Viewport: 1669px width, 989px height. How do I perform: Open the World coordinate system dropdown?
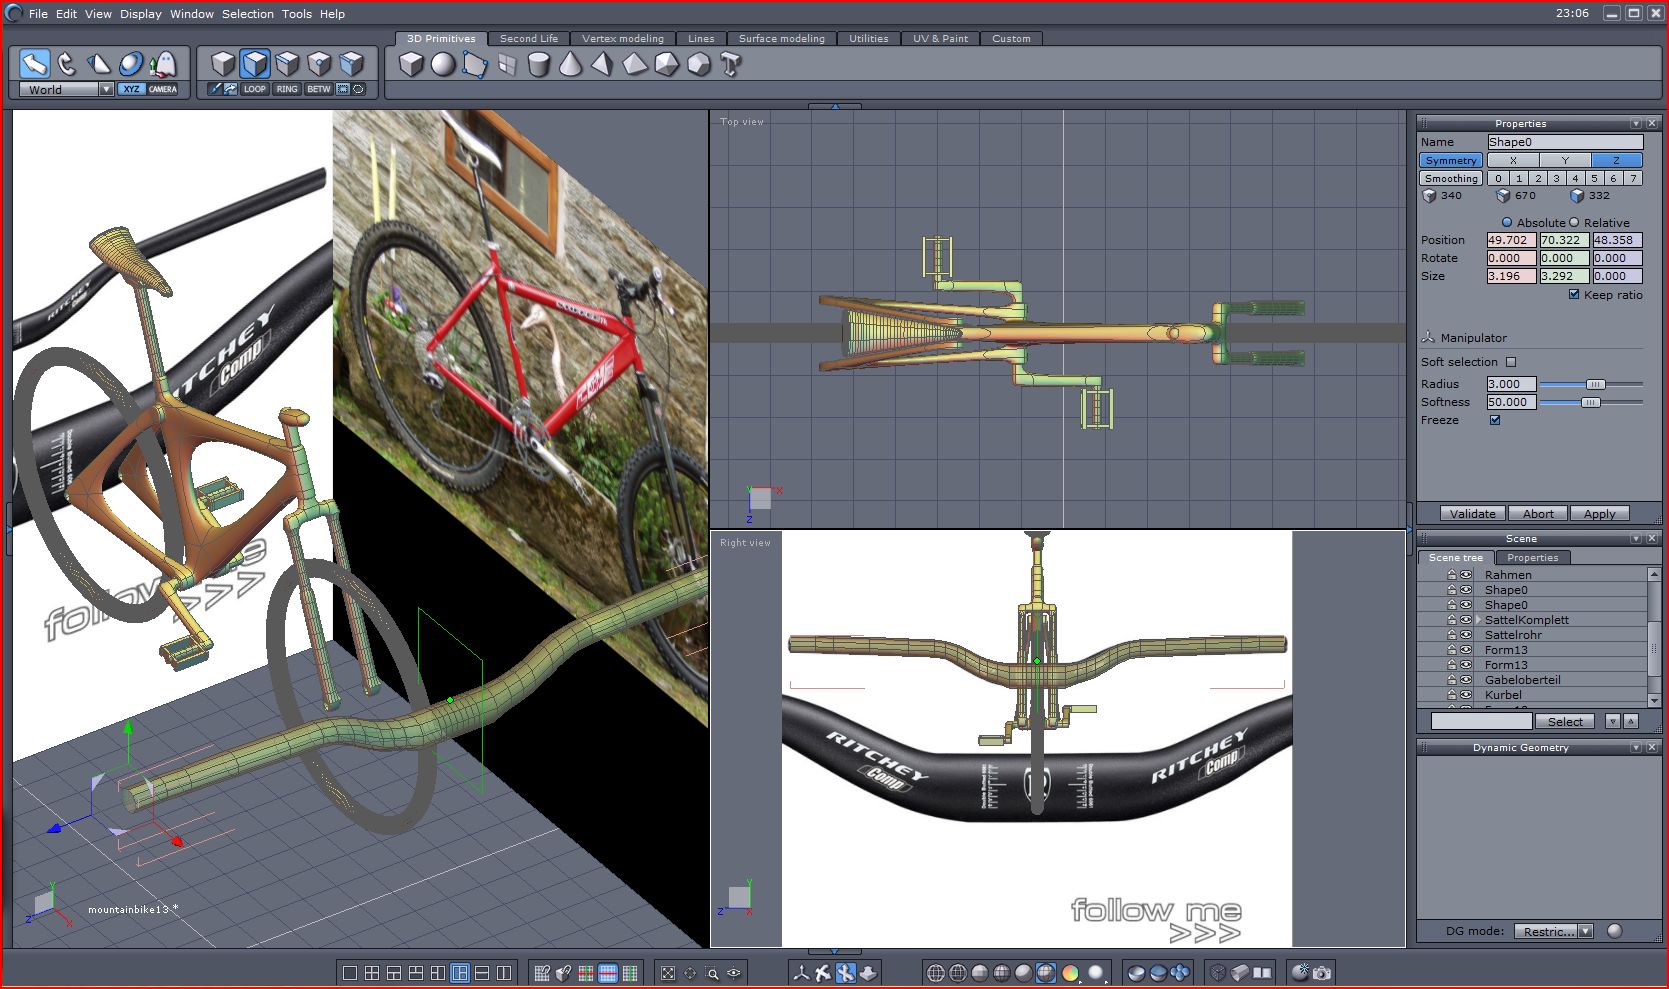106,90
